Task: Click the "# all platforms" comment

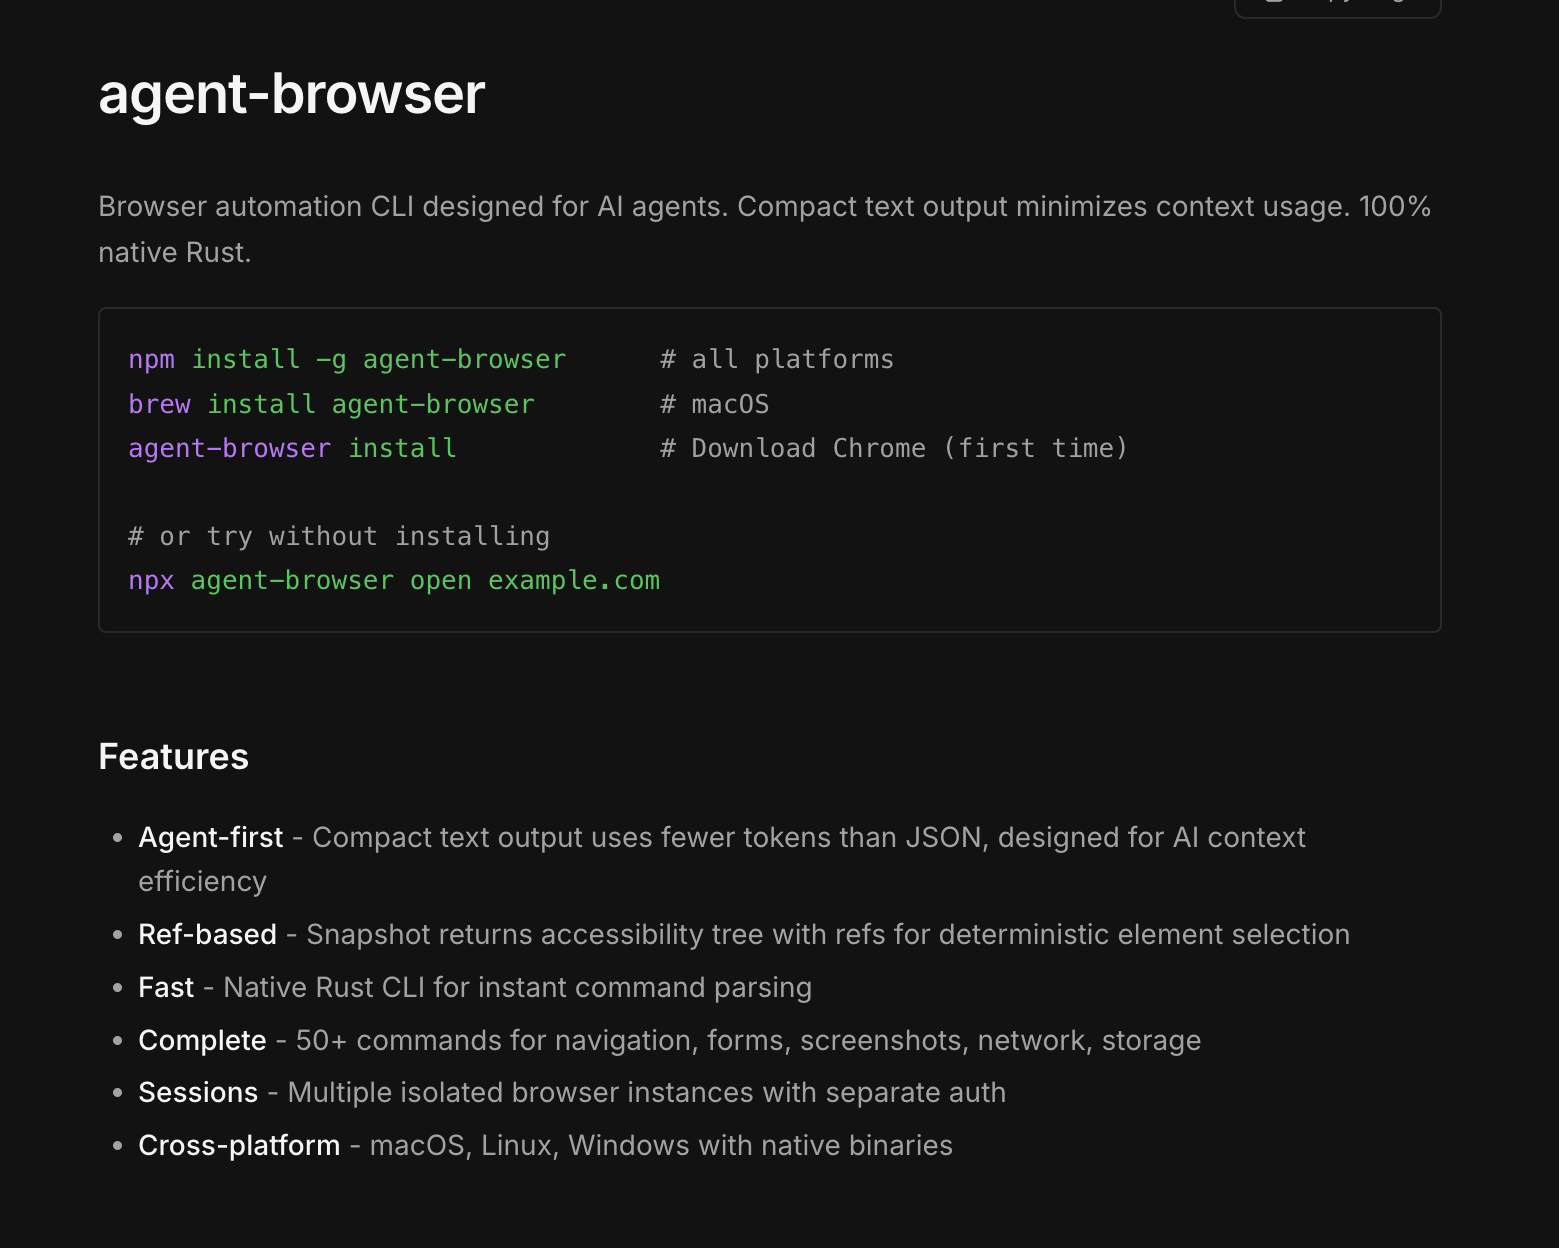Action: pos(777,359)
